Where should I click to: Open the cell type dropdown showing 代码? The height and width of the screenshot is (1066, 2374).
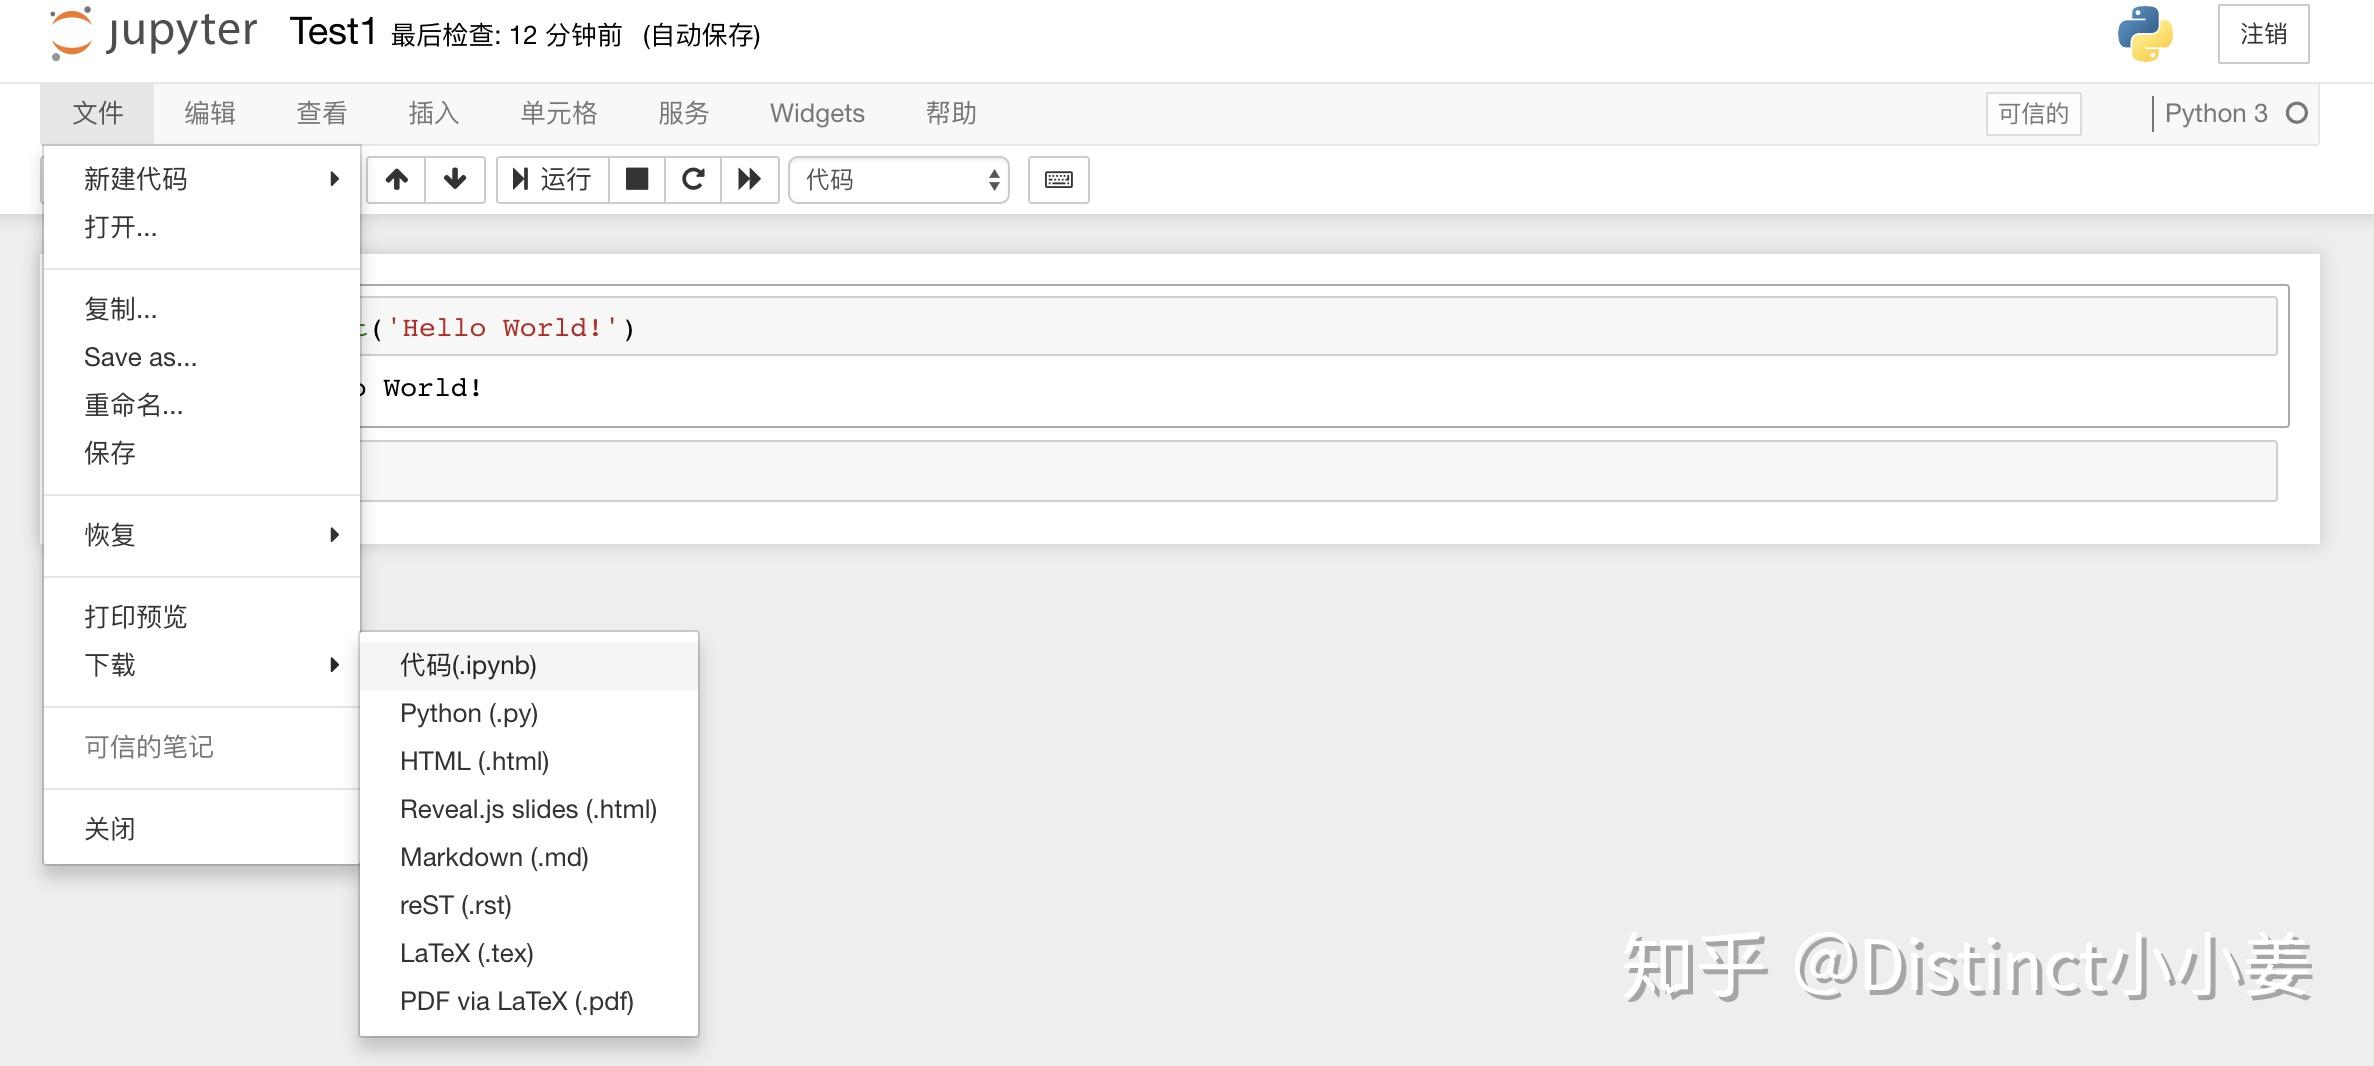pos(897,180)
